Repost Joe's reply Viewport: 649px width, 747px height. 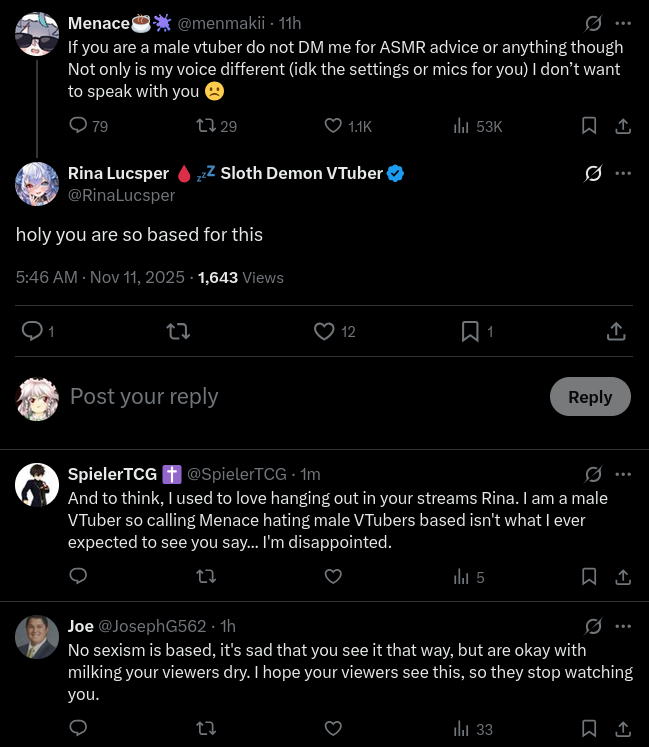pyautogui.click(x=206, y=728)
